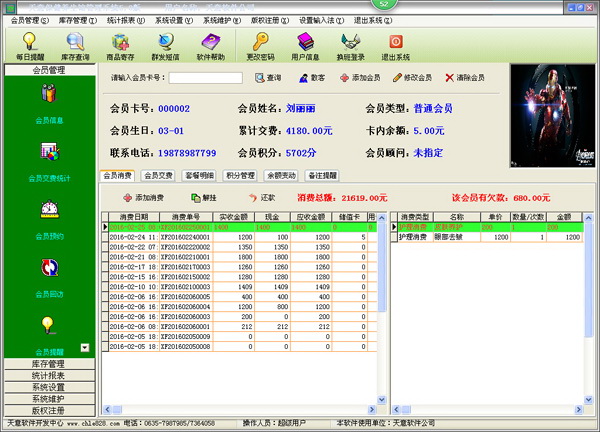The height and width of the screenshot is (432, 600).
Task: Open 软件帮助 software help icon
Action: [x=212, y=46]
